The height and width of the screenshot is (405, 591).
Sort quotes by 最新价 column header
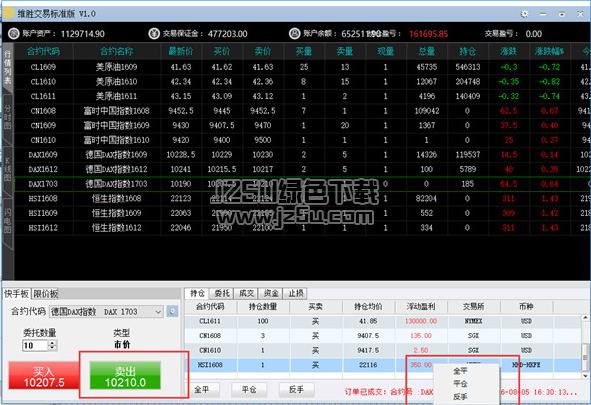coord(181,51)
